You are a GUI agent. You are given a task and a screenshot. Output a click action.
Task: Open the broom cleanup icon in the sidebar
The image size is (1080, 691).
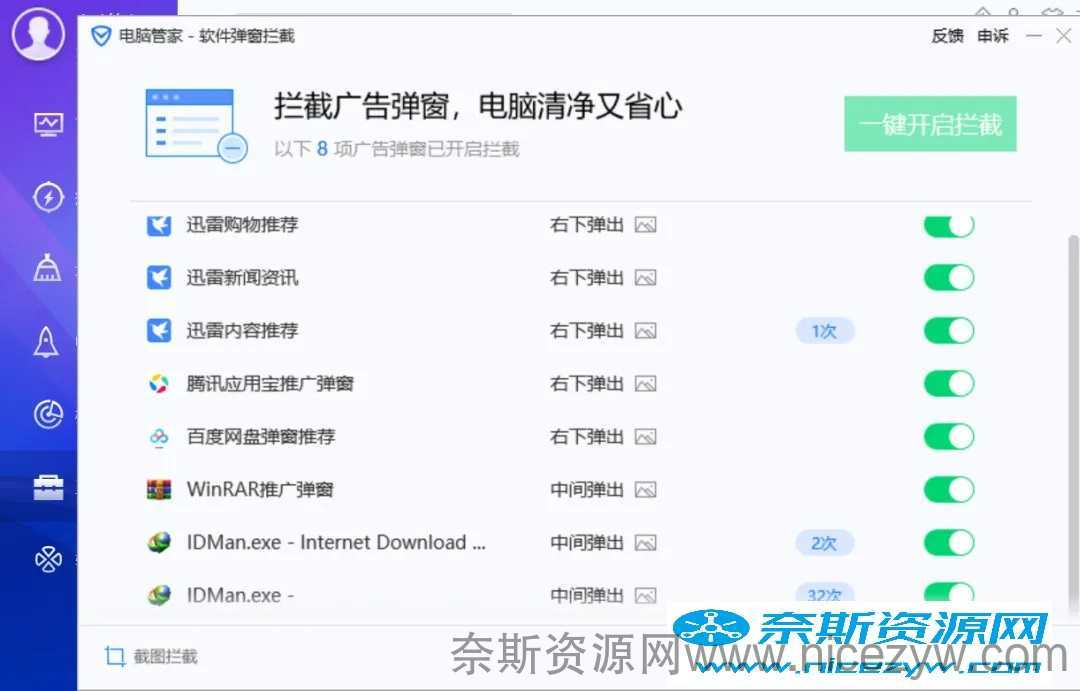pos(48,268)
